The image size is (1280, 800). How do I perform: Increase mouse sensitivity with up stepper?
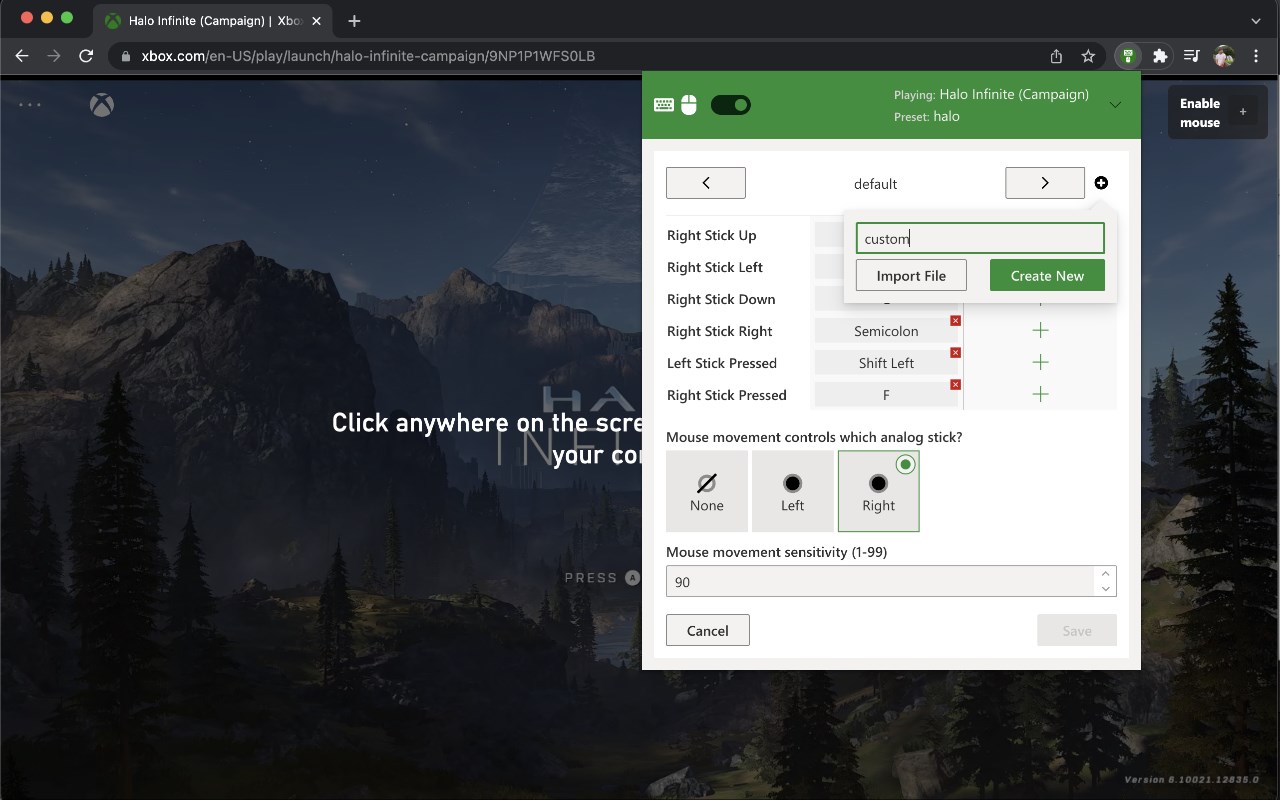[x=1105, y=574]
